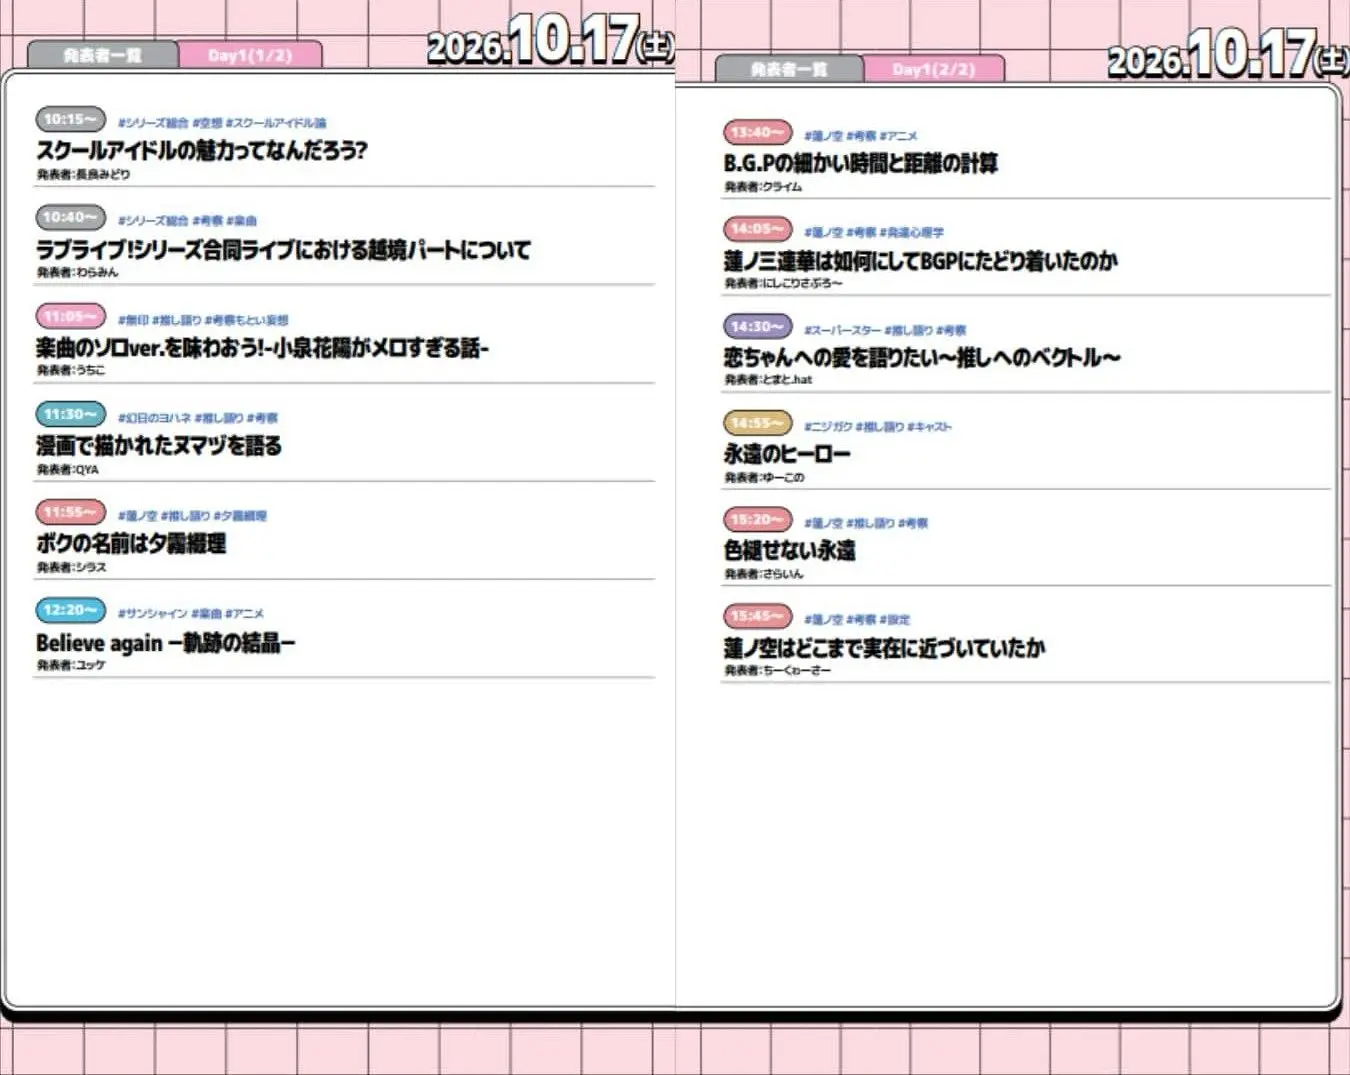The height and width of the screenshot is (1075, 1350).
Task: Switch to the Day1(2/2) tab
Action: coord(934,69)
